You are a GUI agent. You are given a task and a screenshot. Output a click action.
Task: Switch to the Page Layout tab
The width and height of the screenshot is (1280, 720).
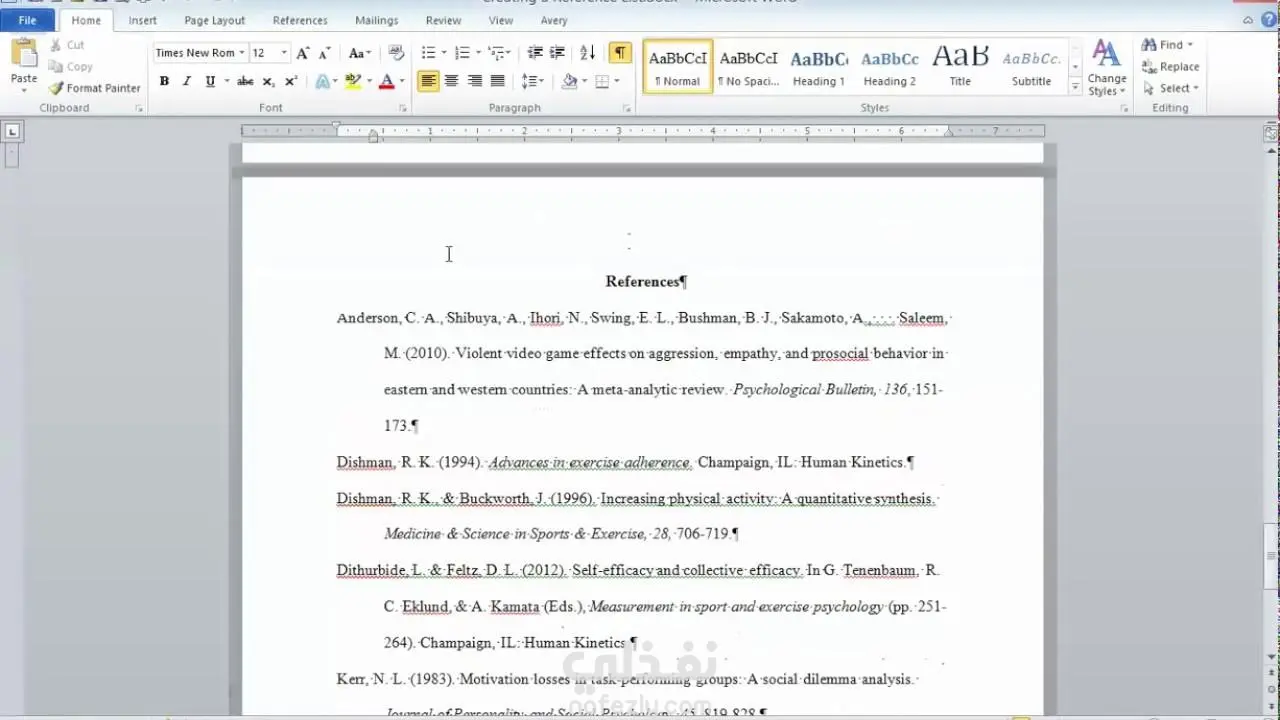click(x=214, y=20)
